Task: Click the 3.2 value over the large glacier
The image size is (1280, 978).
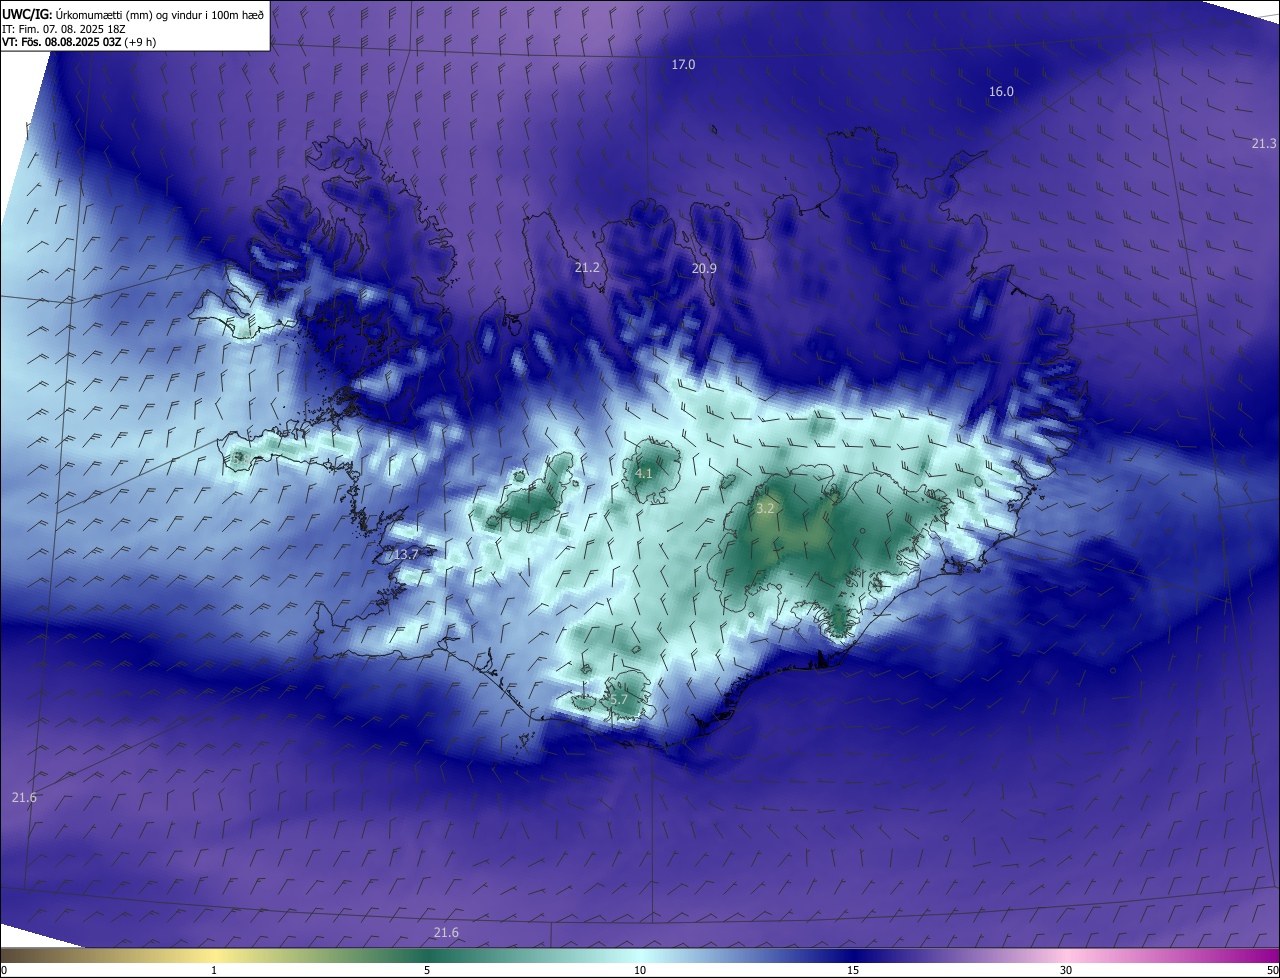Action: pos(765,508)
